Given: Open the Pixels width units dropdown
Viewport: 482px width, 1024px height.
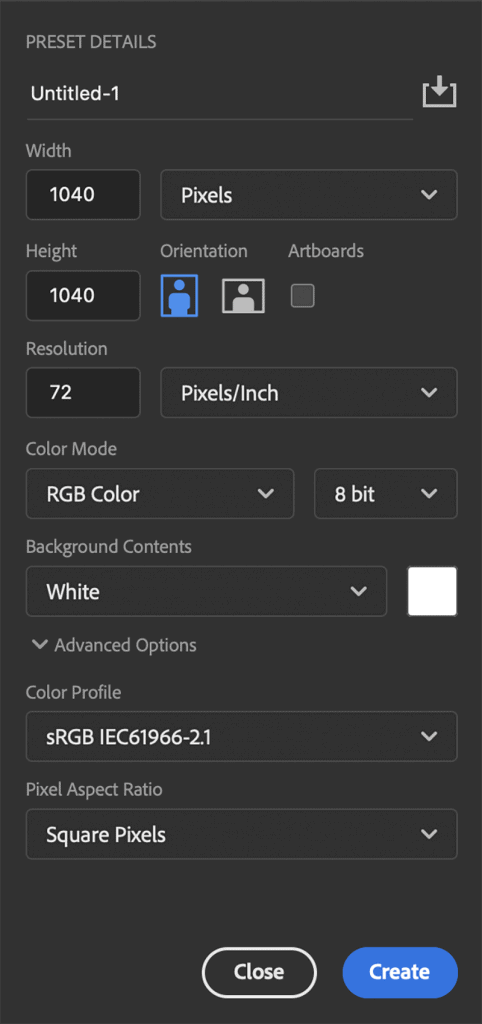Looking at the screenshot, I should (309, 195).
